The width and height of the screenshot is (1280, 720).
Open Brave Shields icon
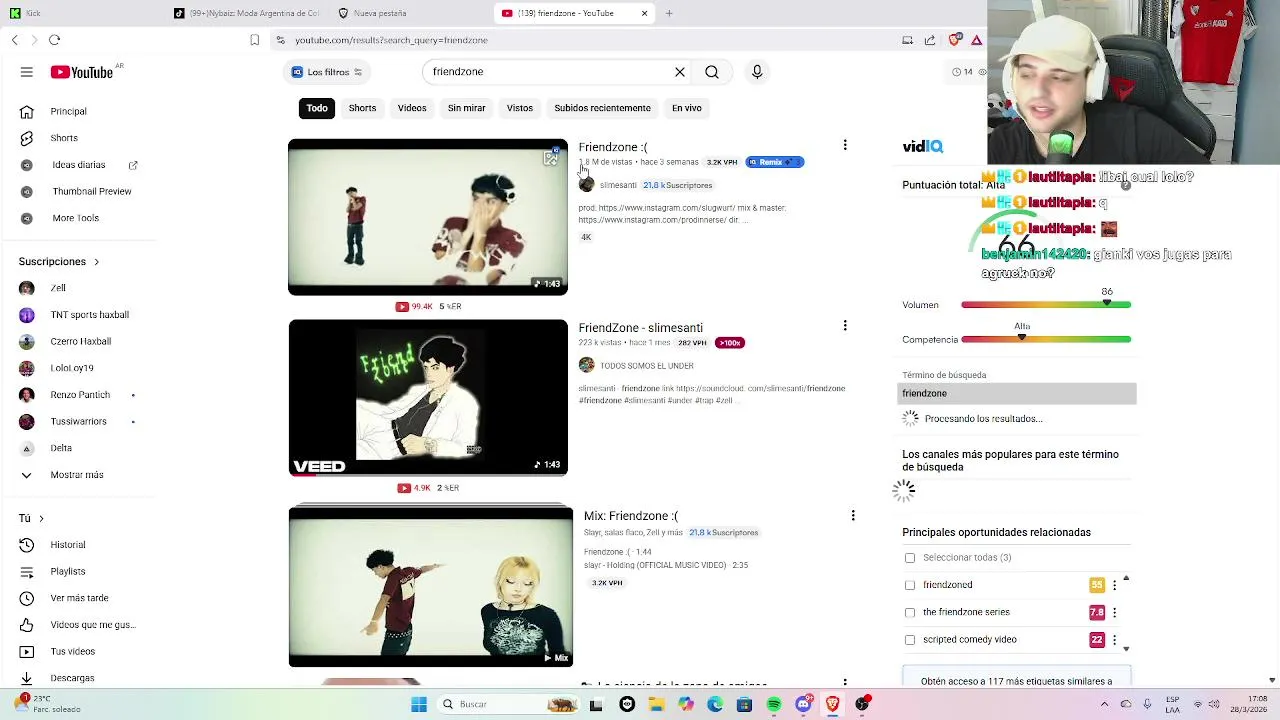click(x=955, y=40)
